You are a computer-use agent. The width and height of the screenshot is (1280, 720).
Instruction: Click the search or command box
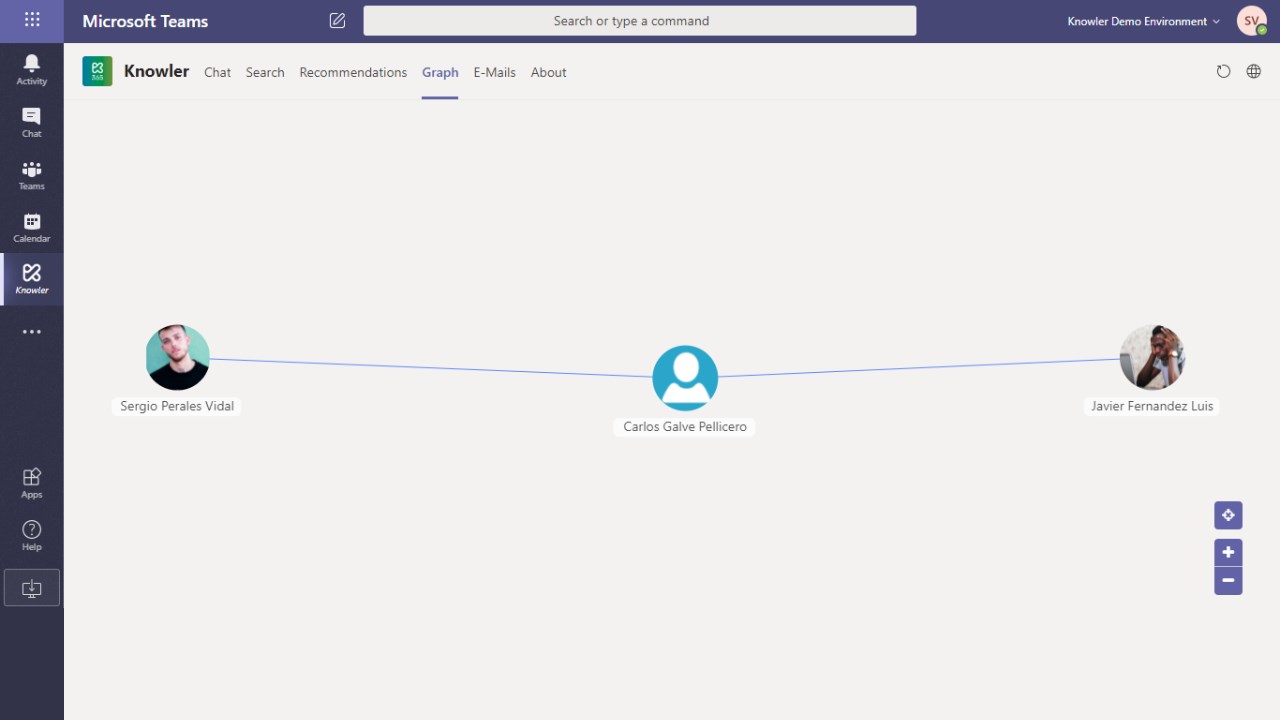(640, 20)
